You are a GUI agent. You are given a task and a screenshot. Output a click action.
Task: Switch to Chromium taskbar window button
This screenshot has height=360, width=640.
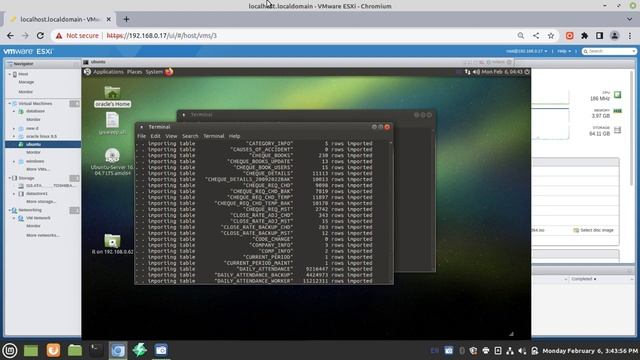tap(118, 350)
